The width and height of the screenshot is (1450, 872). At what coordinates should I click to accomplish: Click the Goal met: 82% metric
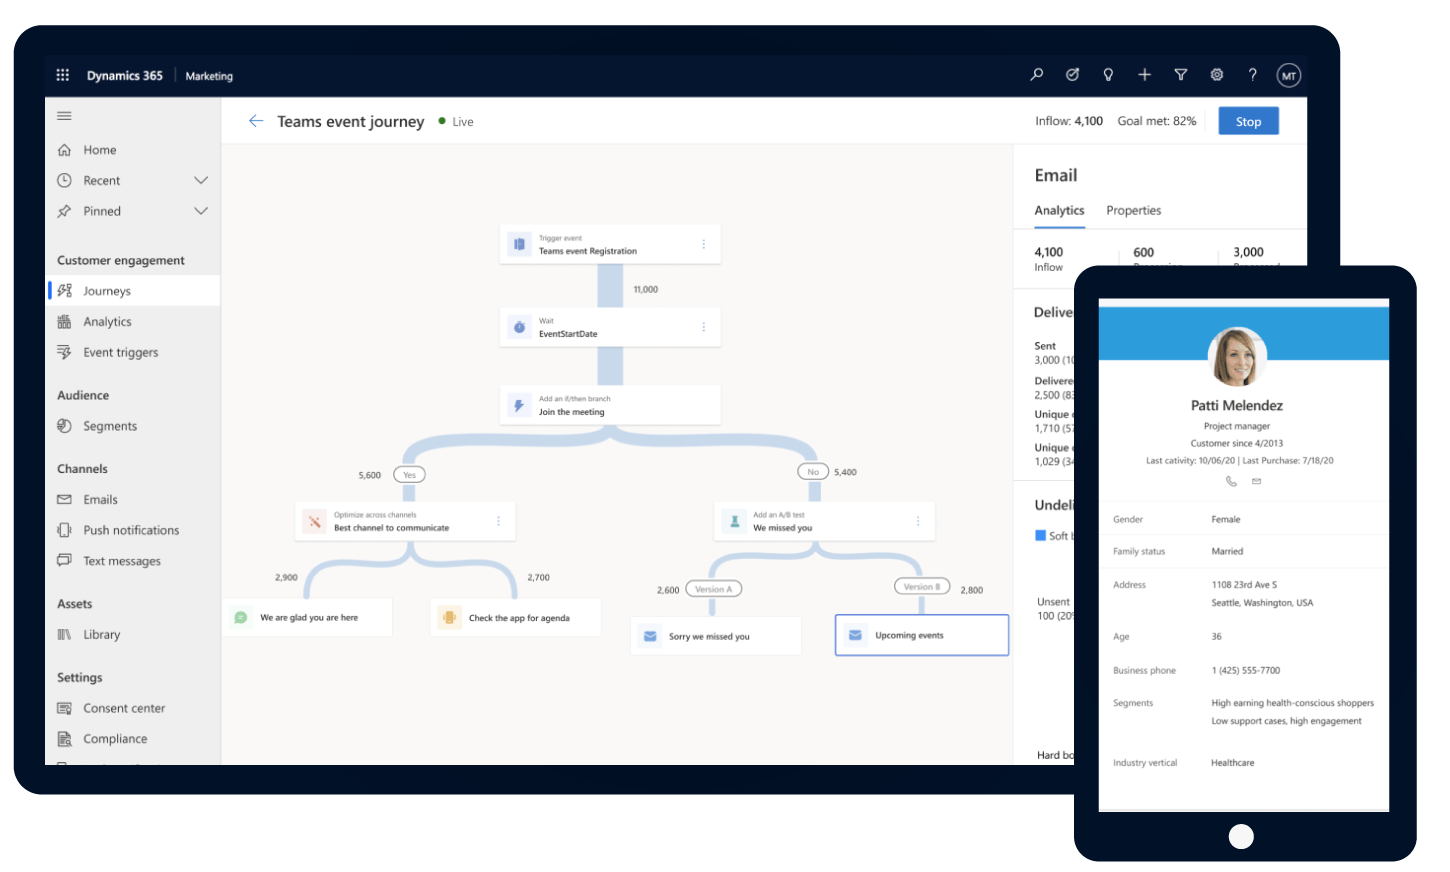(1157, 121)
